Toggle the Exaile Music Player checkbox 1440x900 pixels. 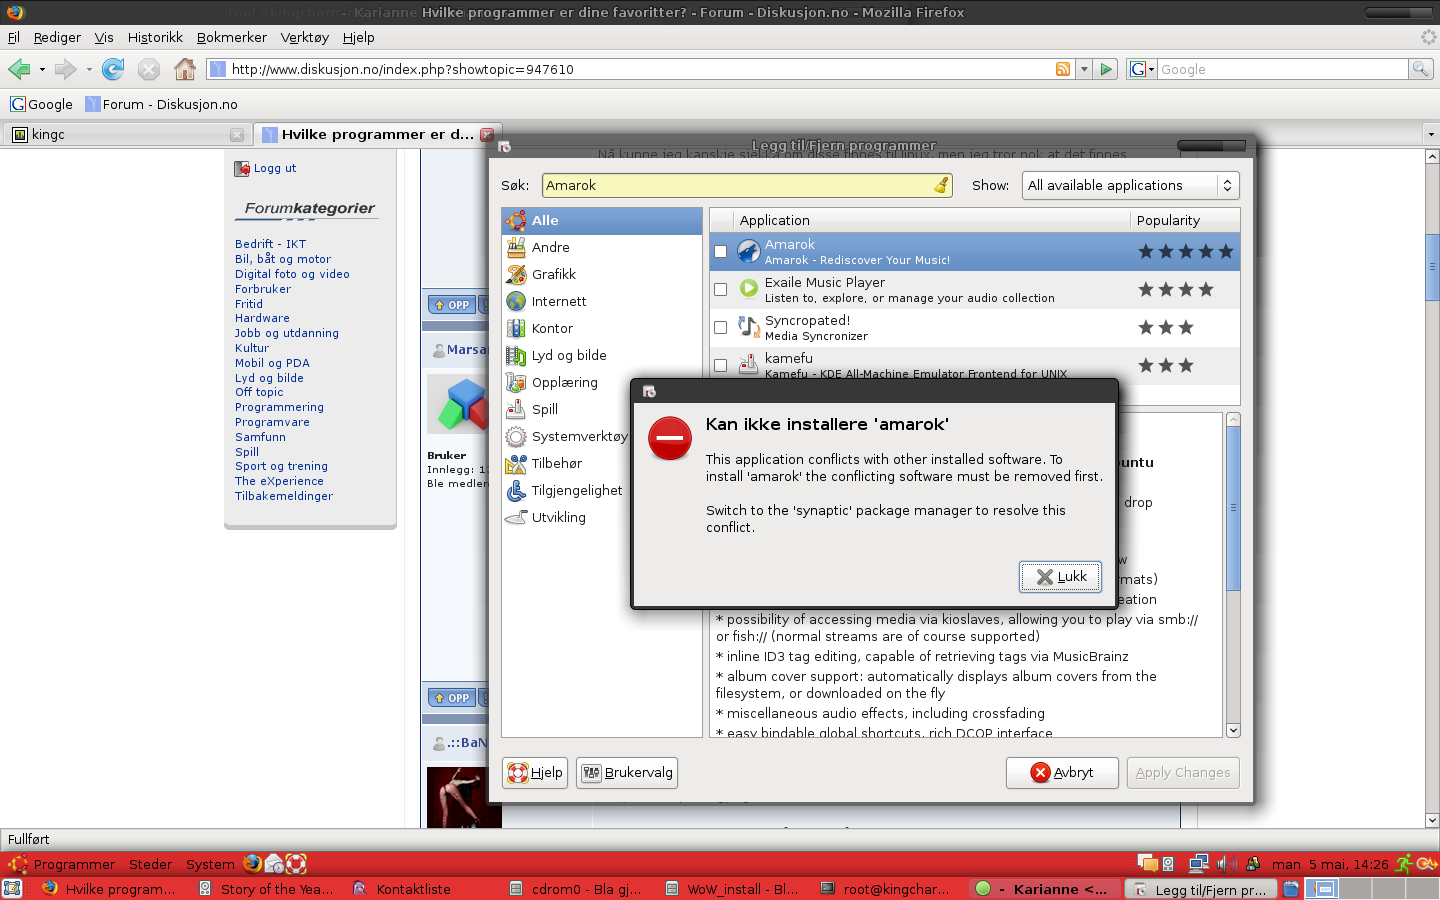pos(720,290)
